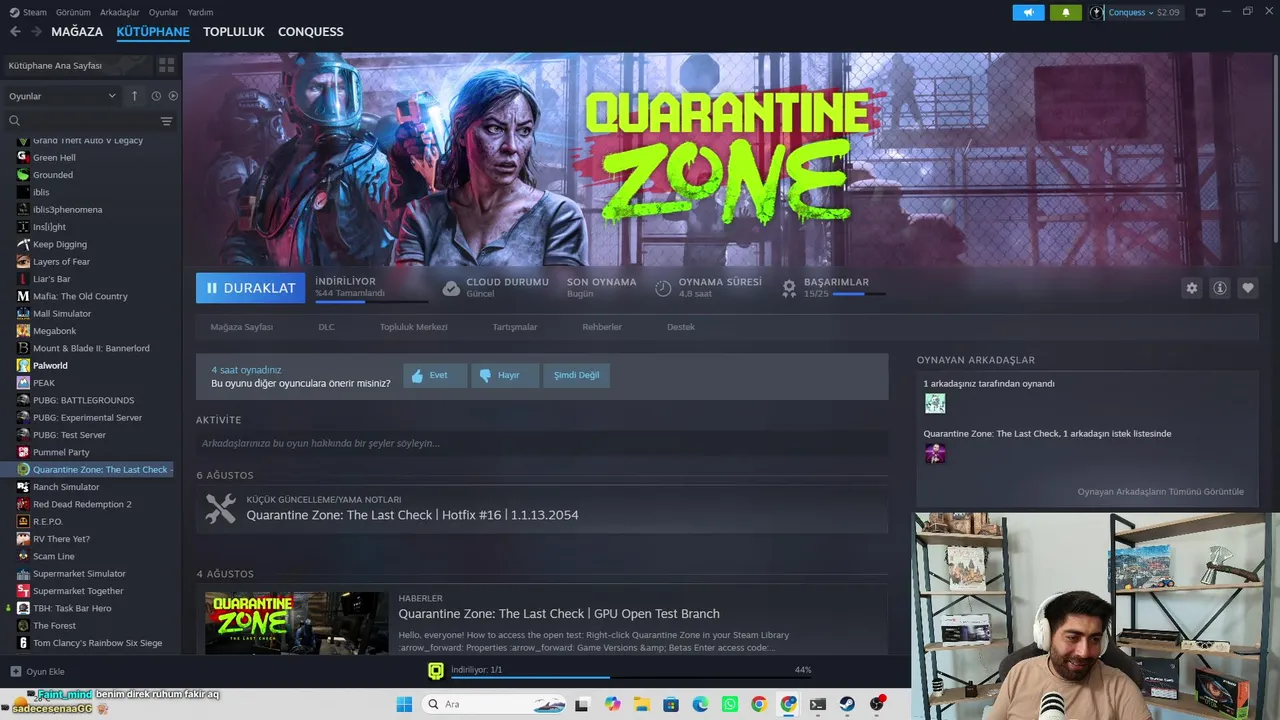1280x720 pixels.
Task: Click the activity post input field
Action: click(x=542, y=443)
